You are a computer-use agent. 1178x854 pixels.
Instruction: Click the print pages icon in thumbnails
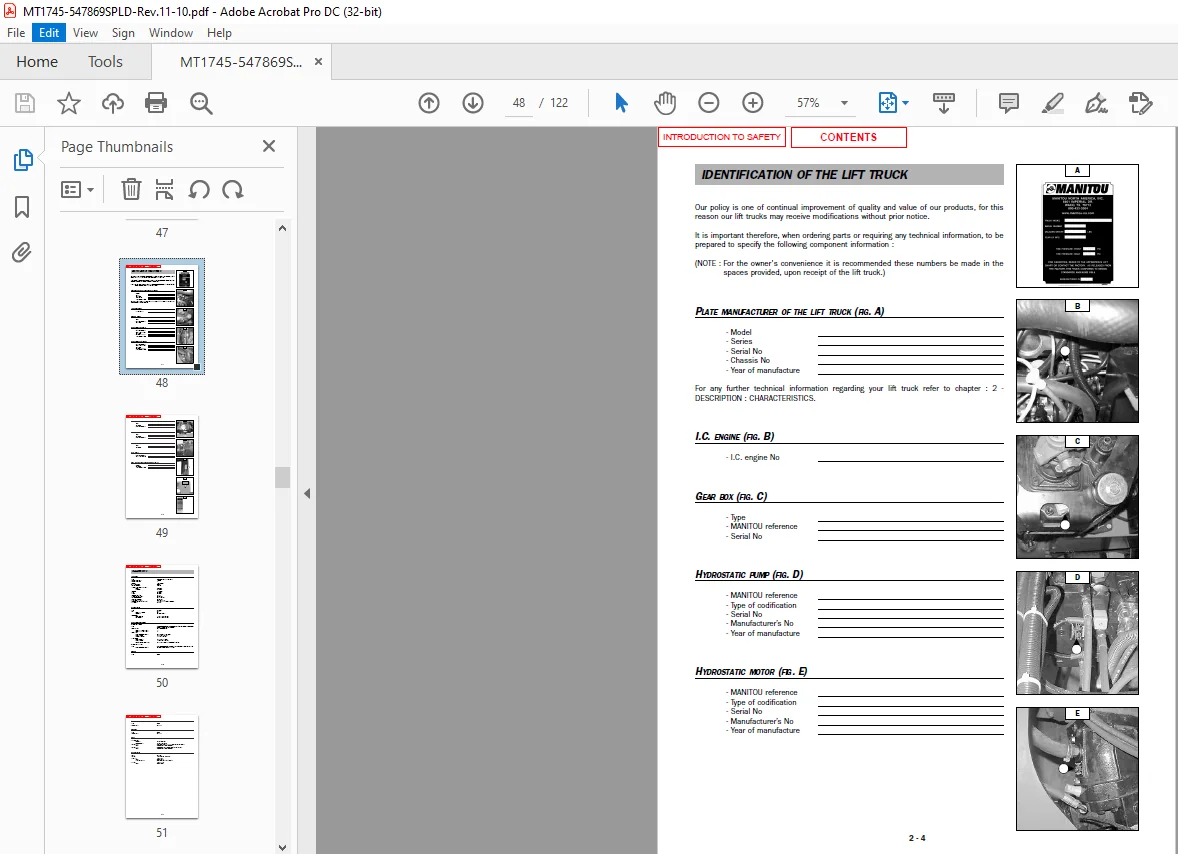point(165,189)
